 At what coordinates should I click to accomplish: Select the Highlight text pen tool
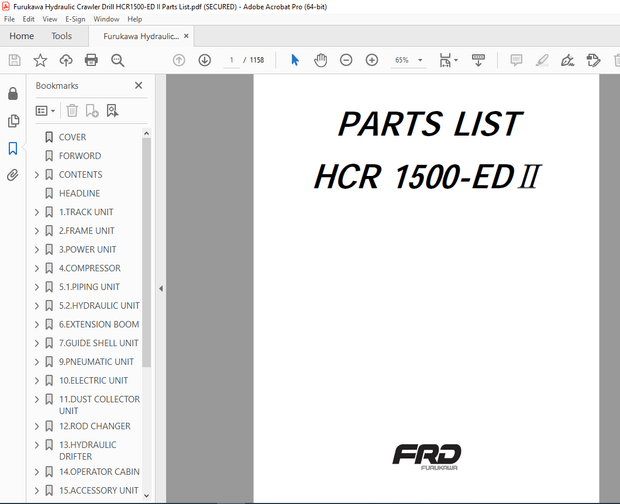pyautogui.click(x=542, y=60)
